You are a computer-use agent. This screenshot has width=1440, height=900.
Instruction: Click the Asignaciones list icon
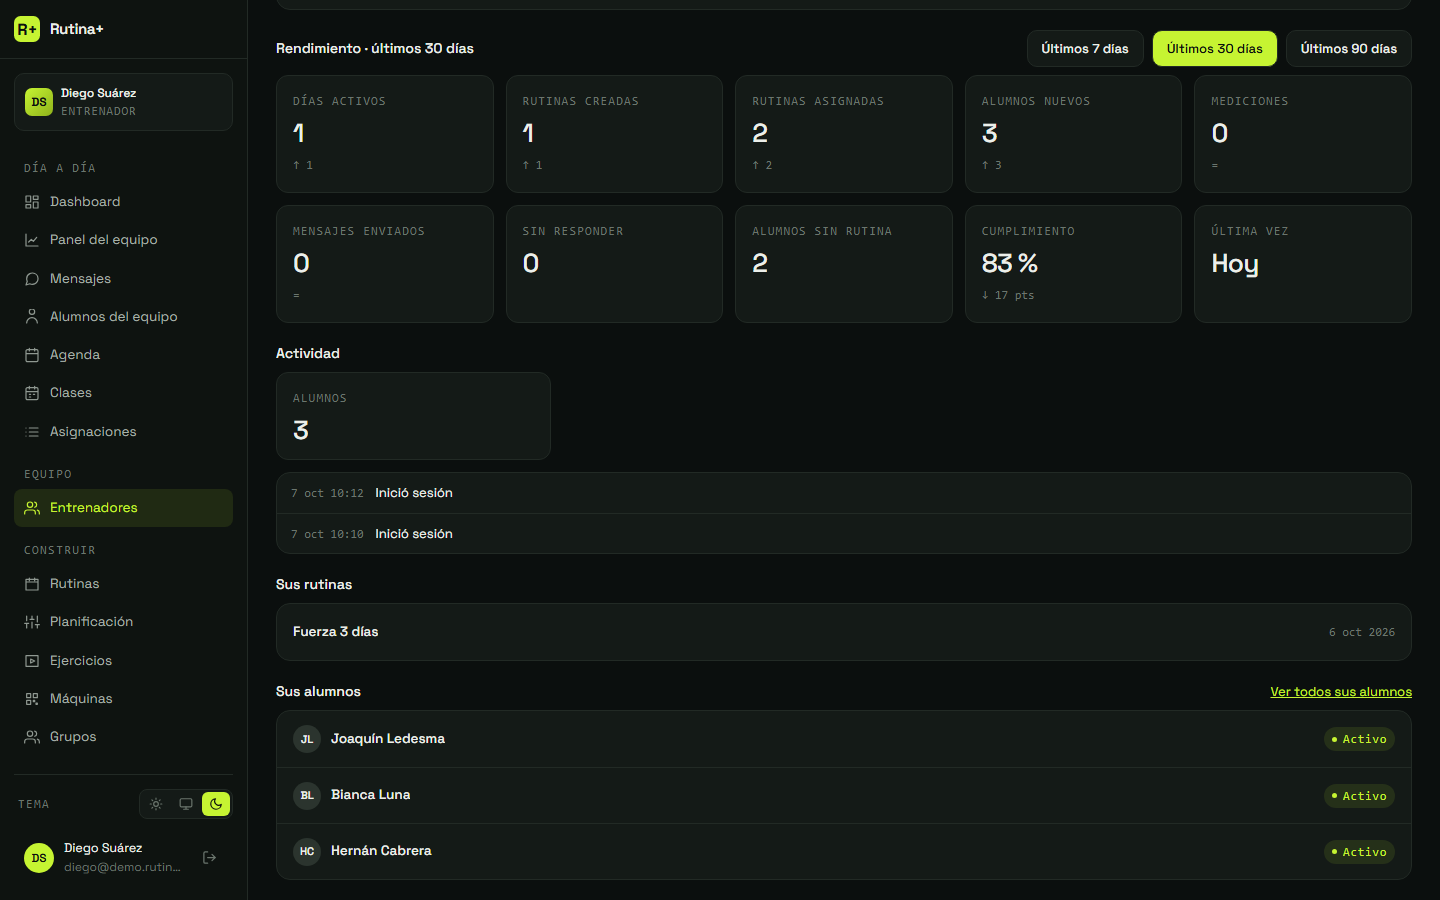click(x=32, y=432)
